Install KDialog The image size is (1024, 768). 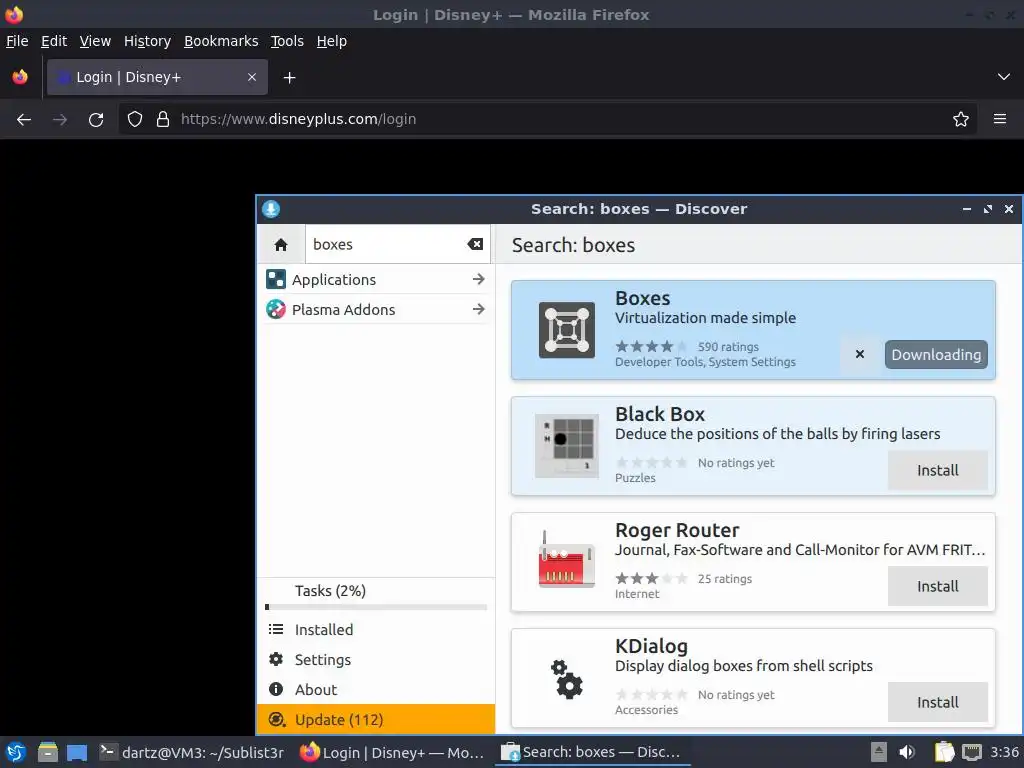point(937,702)
